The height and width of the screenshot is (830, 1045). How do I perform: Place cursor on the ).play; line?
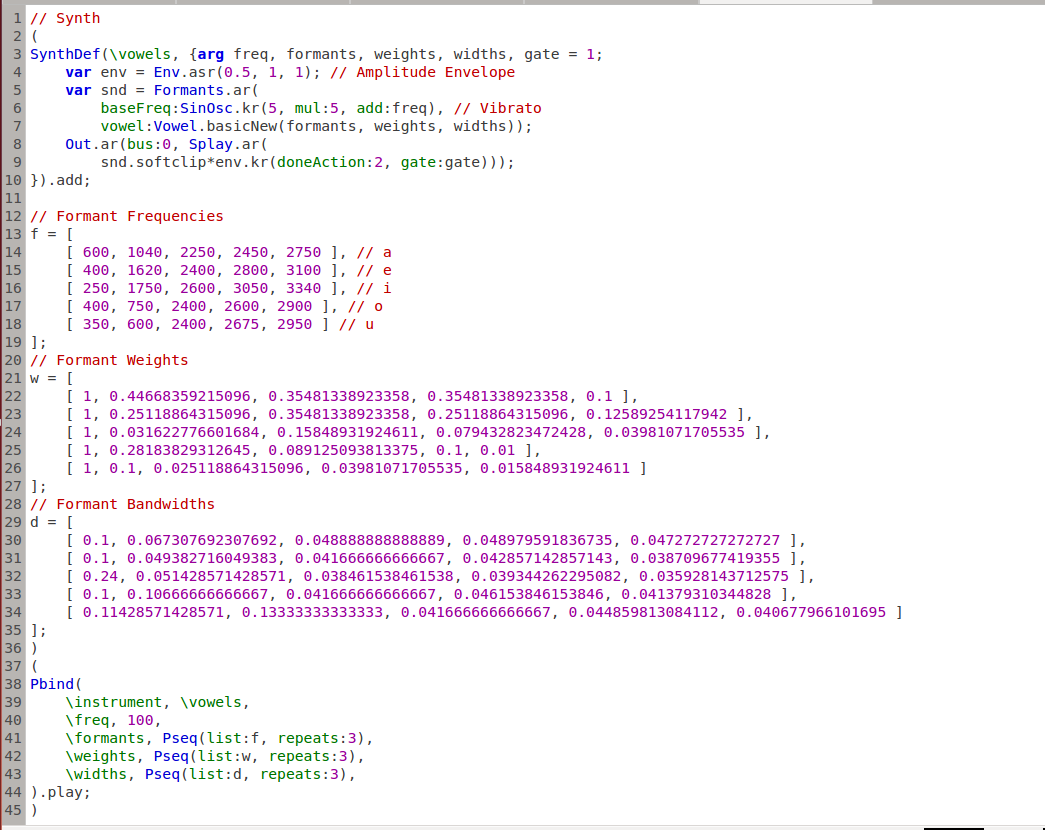click(60, 792)
